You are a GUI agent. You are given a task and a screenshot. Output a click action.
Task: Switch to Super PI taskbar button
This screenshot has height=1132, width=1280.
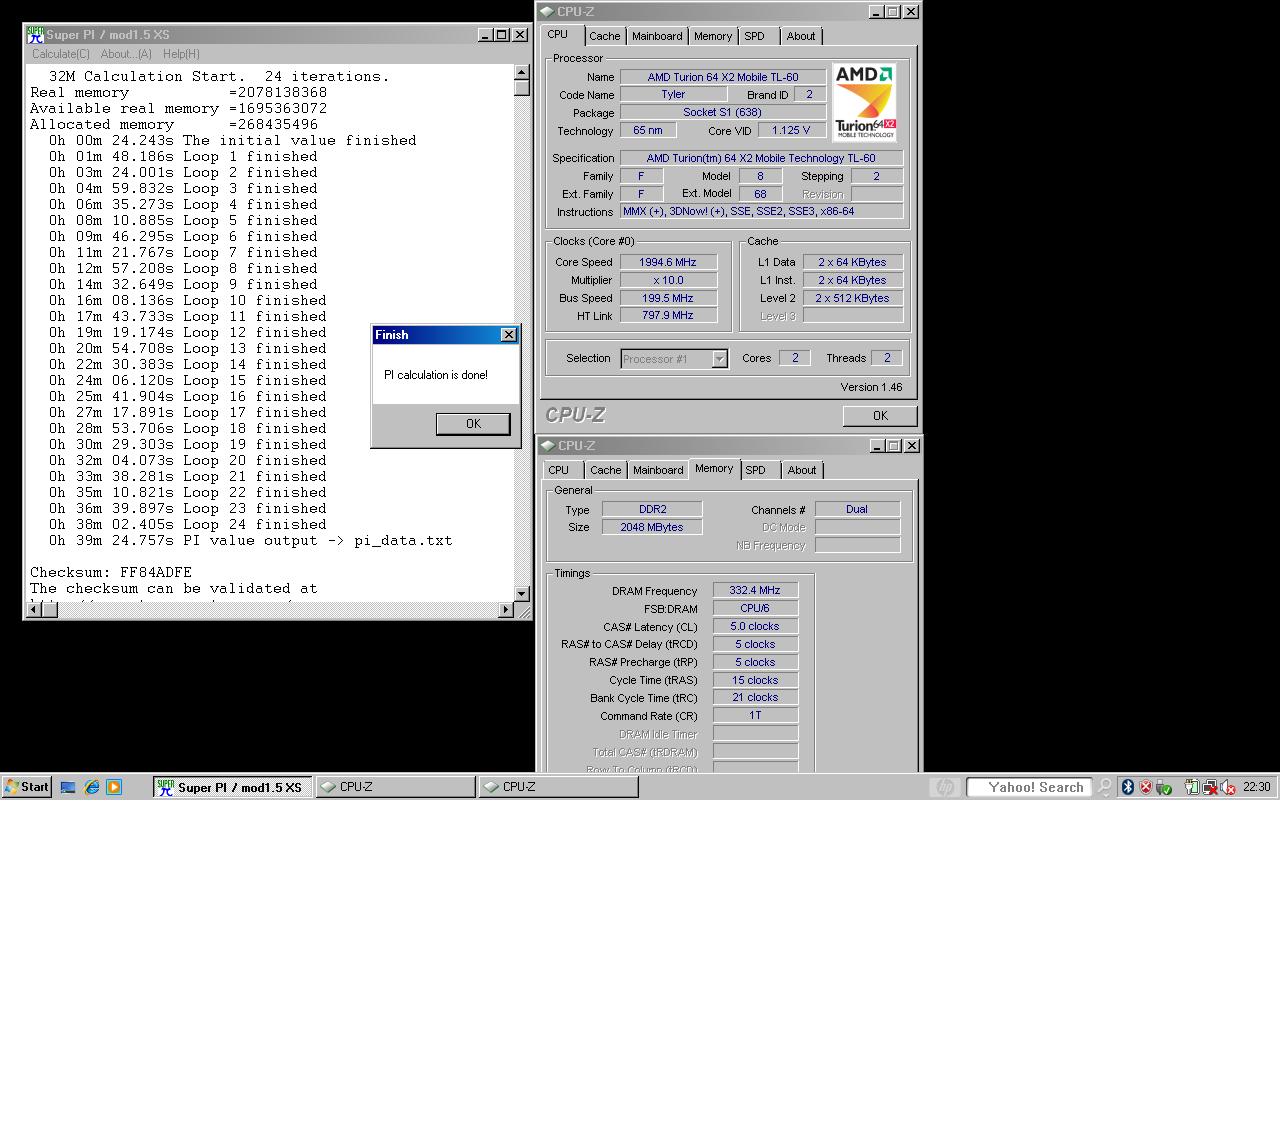point(233,787)
